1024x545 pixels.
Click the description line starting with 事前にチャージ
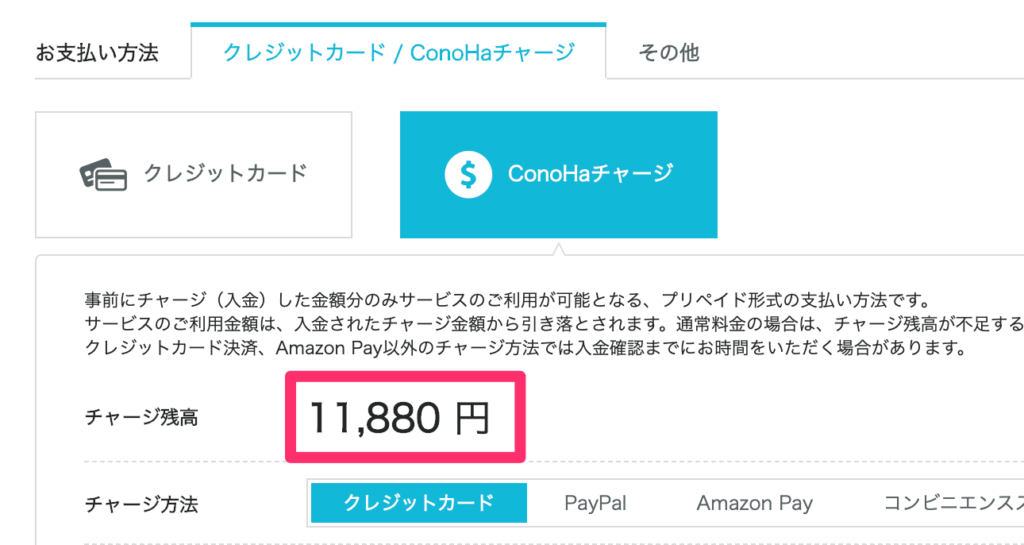pos(507,301)
